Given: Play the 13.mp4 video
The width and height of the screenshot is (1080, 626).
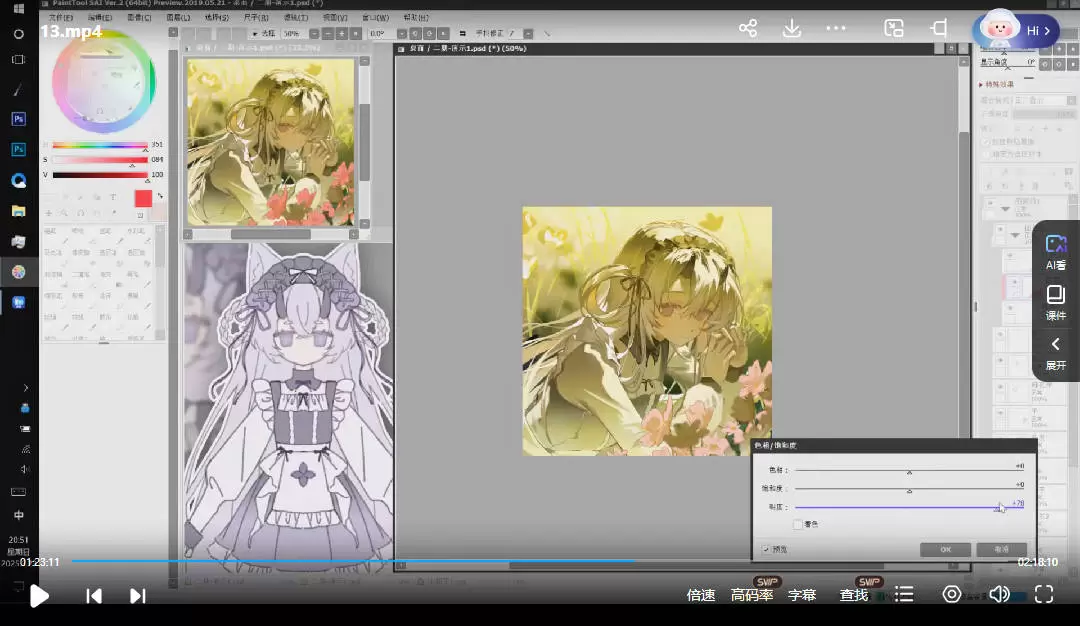Looking at the screenshot, I should pyautogui.click(x=39, y=596).
